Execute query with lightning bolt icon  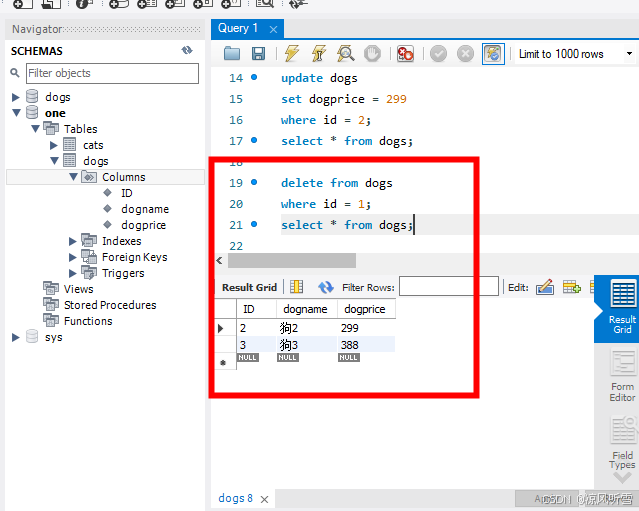click(291, 53)
